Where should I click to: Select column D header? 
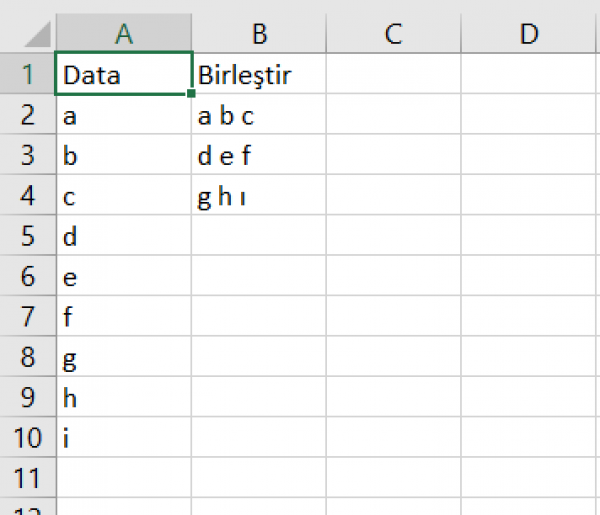529,33
